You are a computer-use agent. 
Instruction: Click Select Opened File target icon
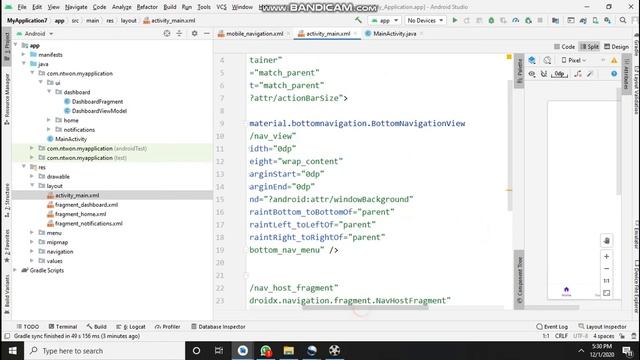click(x=167, y=33)
